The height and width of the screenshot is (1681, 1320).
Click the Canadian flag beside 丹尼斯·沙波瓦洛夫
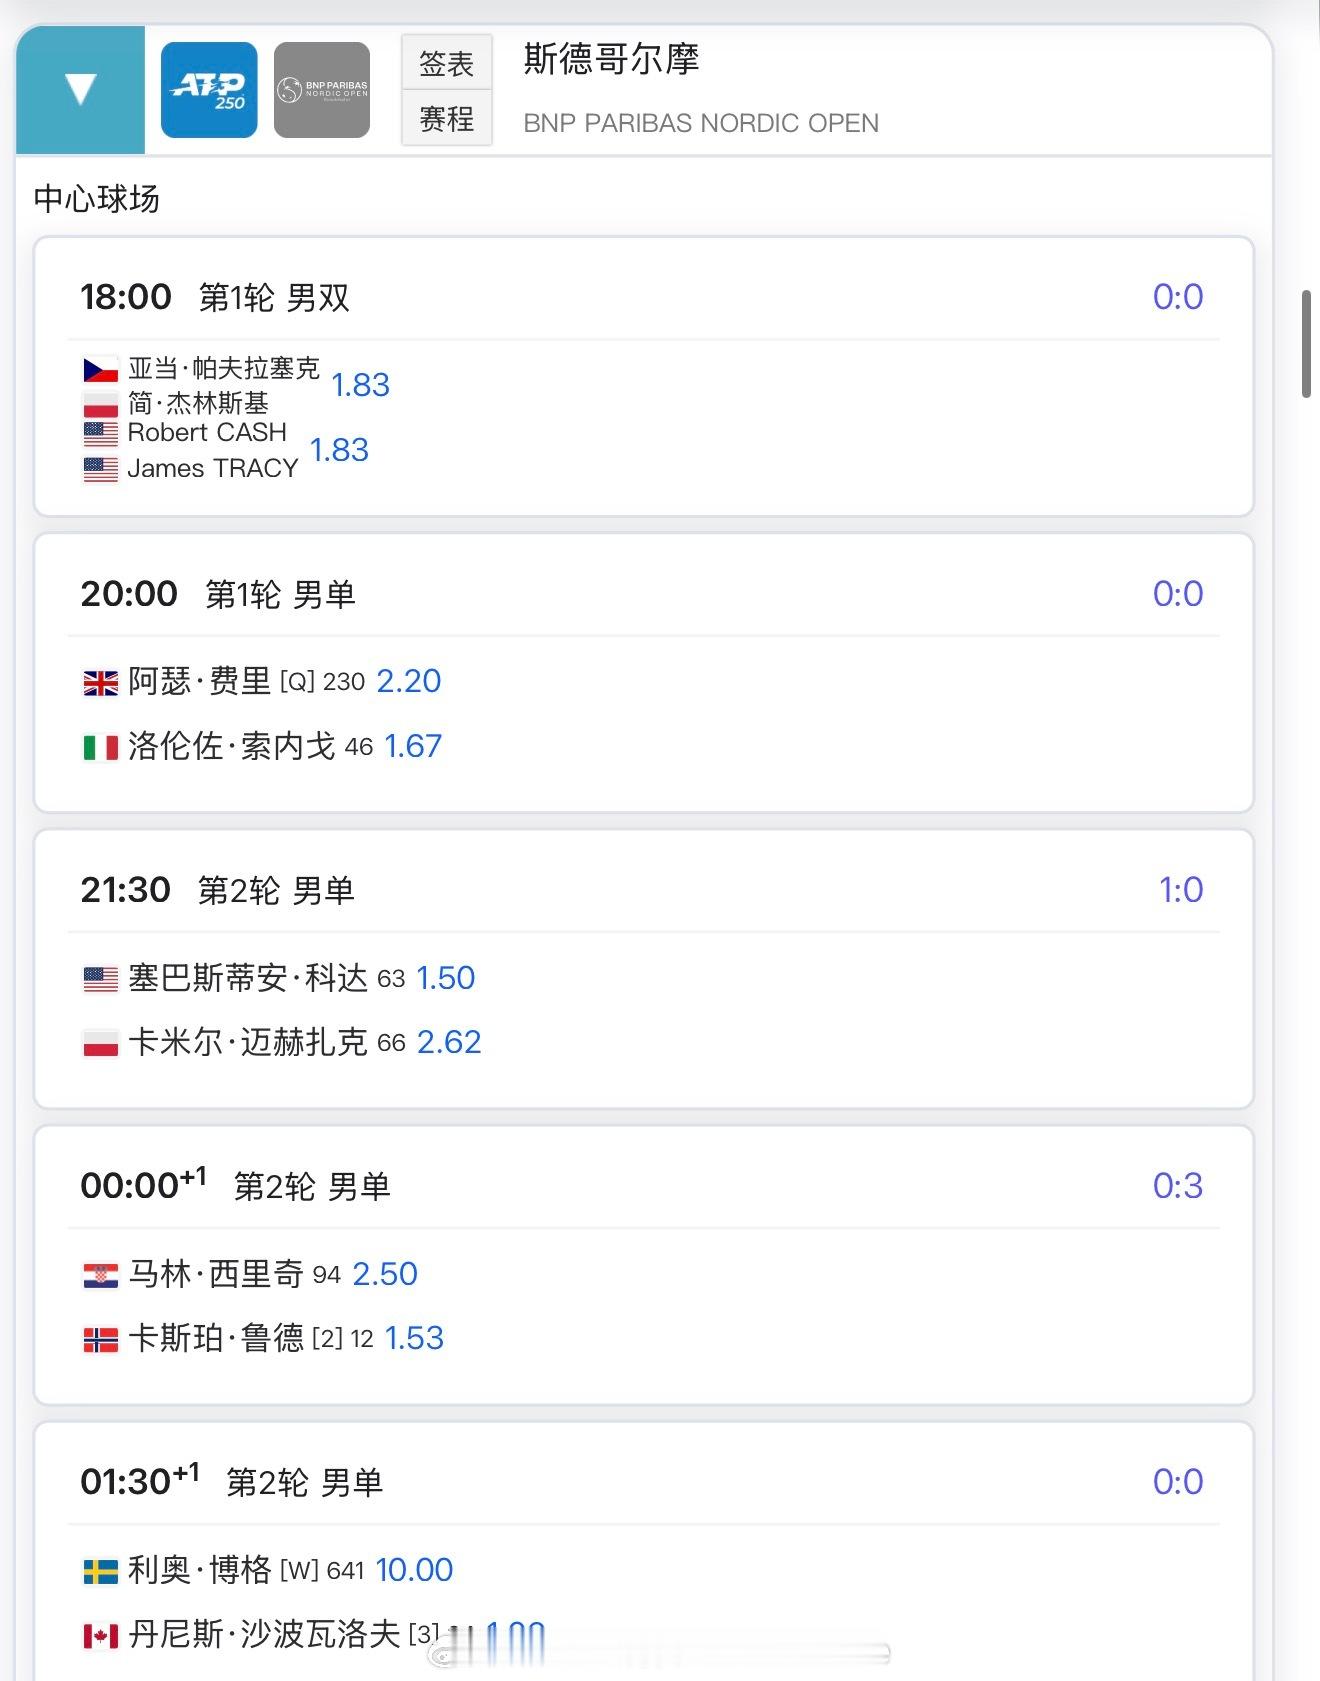100,1636
